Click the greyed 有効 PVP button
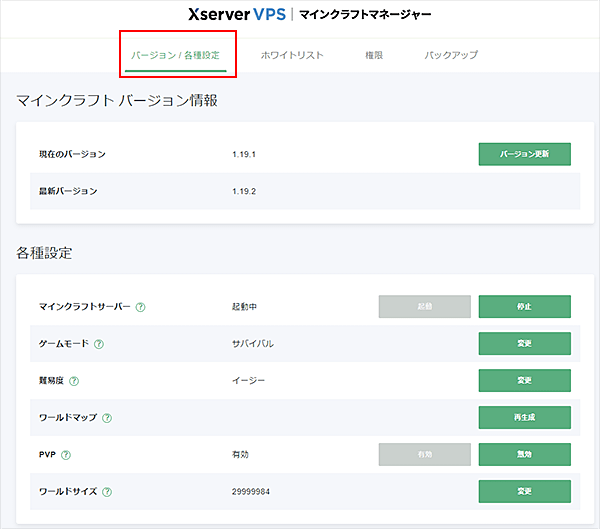Viewport: 600px width, 529px height. click(x=425, y=454)
